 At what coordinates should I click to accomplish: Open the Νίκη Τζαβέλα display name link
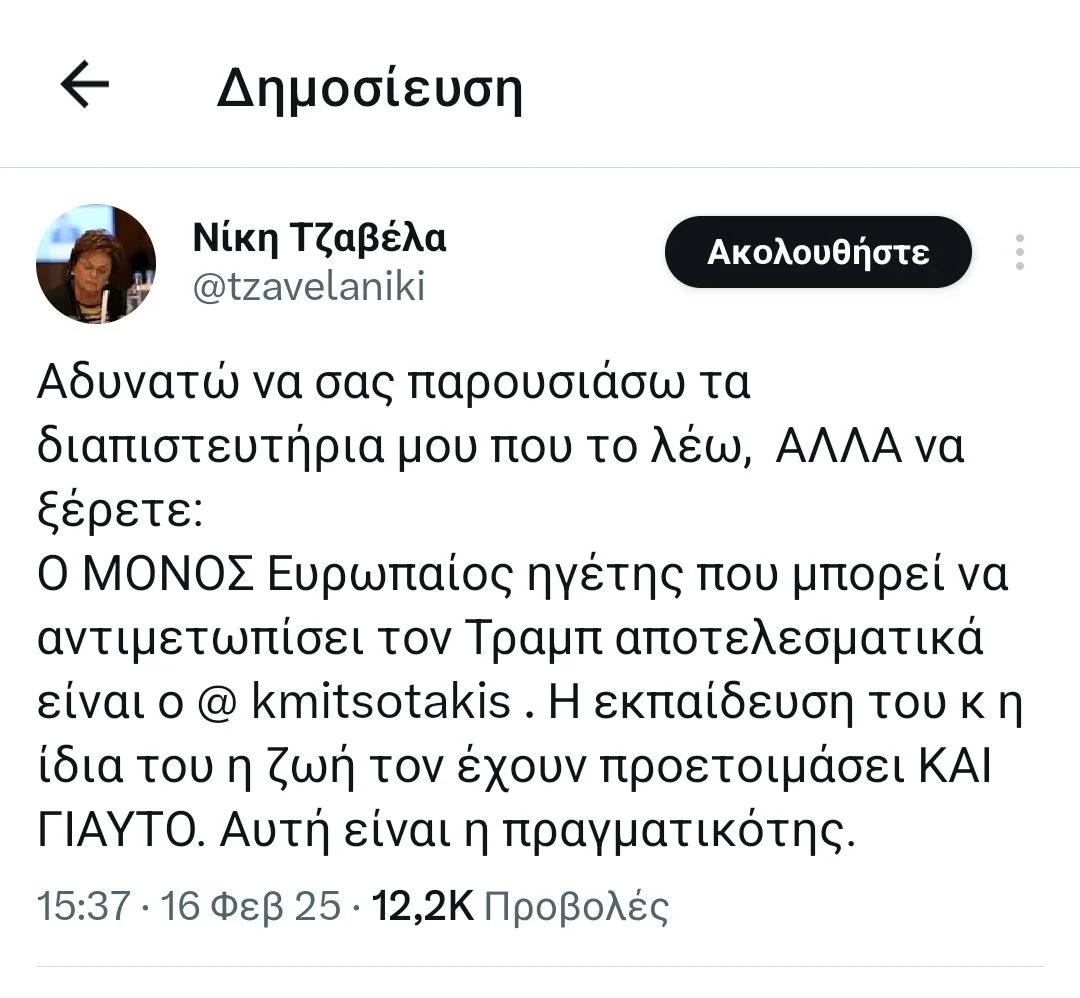318,238
